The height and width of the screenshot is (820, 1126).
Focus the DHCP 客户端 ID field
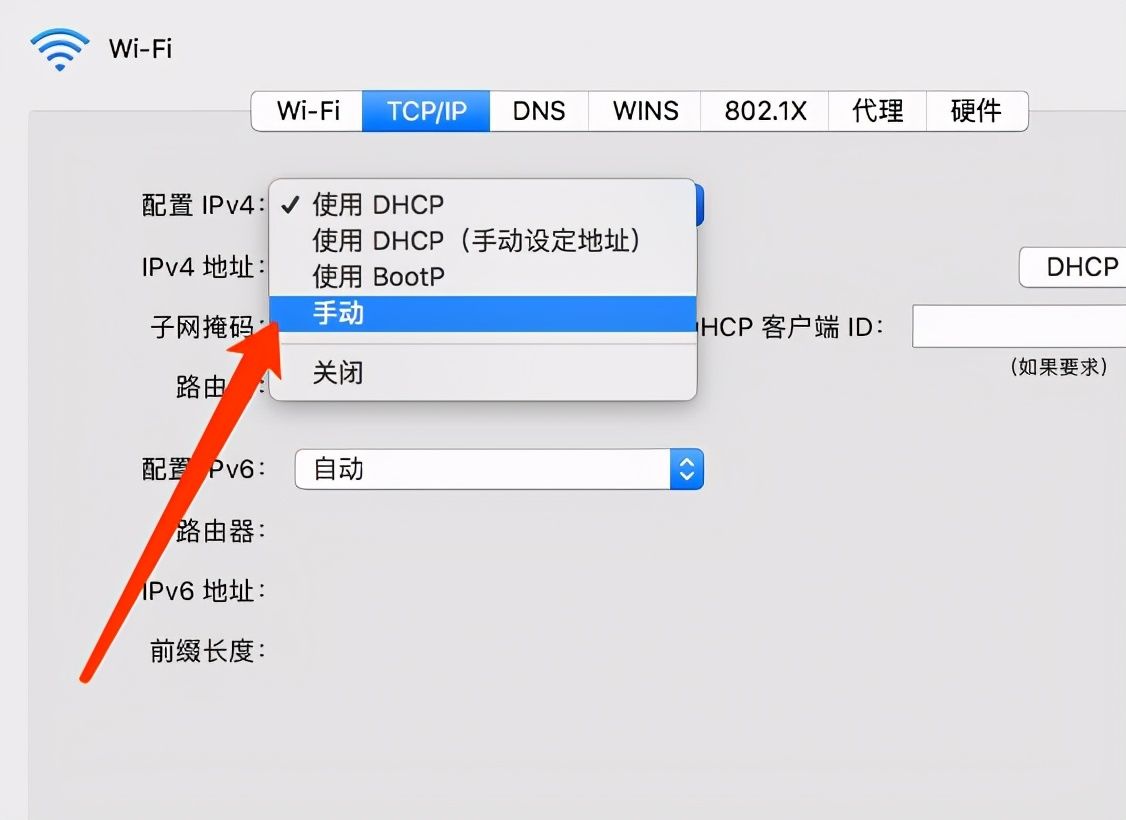(1019, 326)
